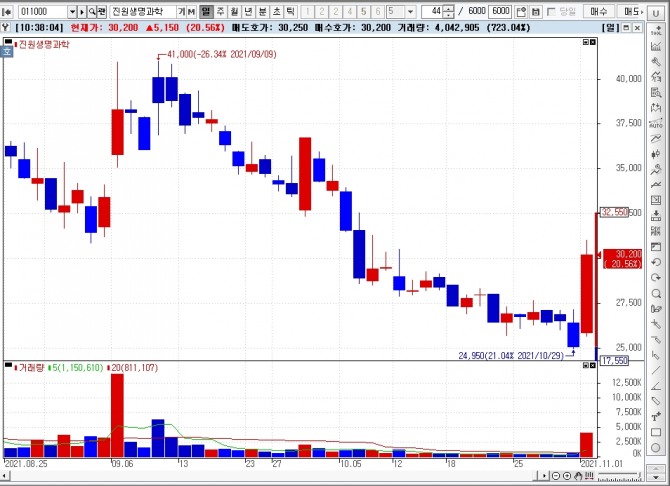This screenshot has height=486, width=670.
Task: Click the chart zoom slider at the bottom right
Action: (x=620, y=476)
